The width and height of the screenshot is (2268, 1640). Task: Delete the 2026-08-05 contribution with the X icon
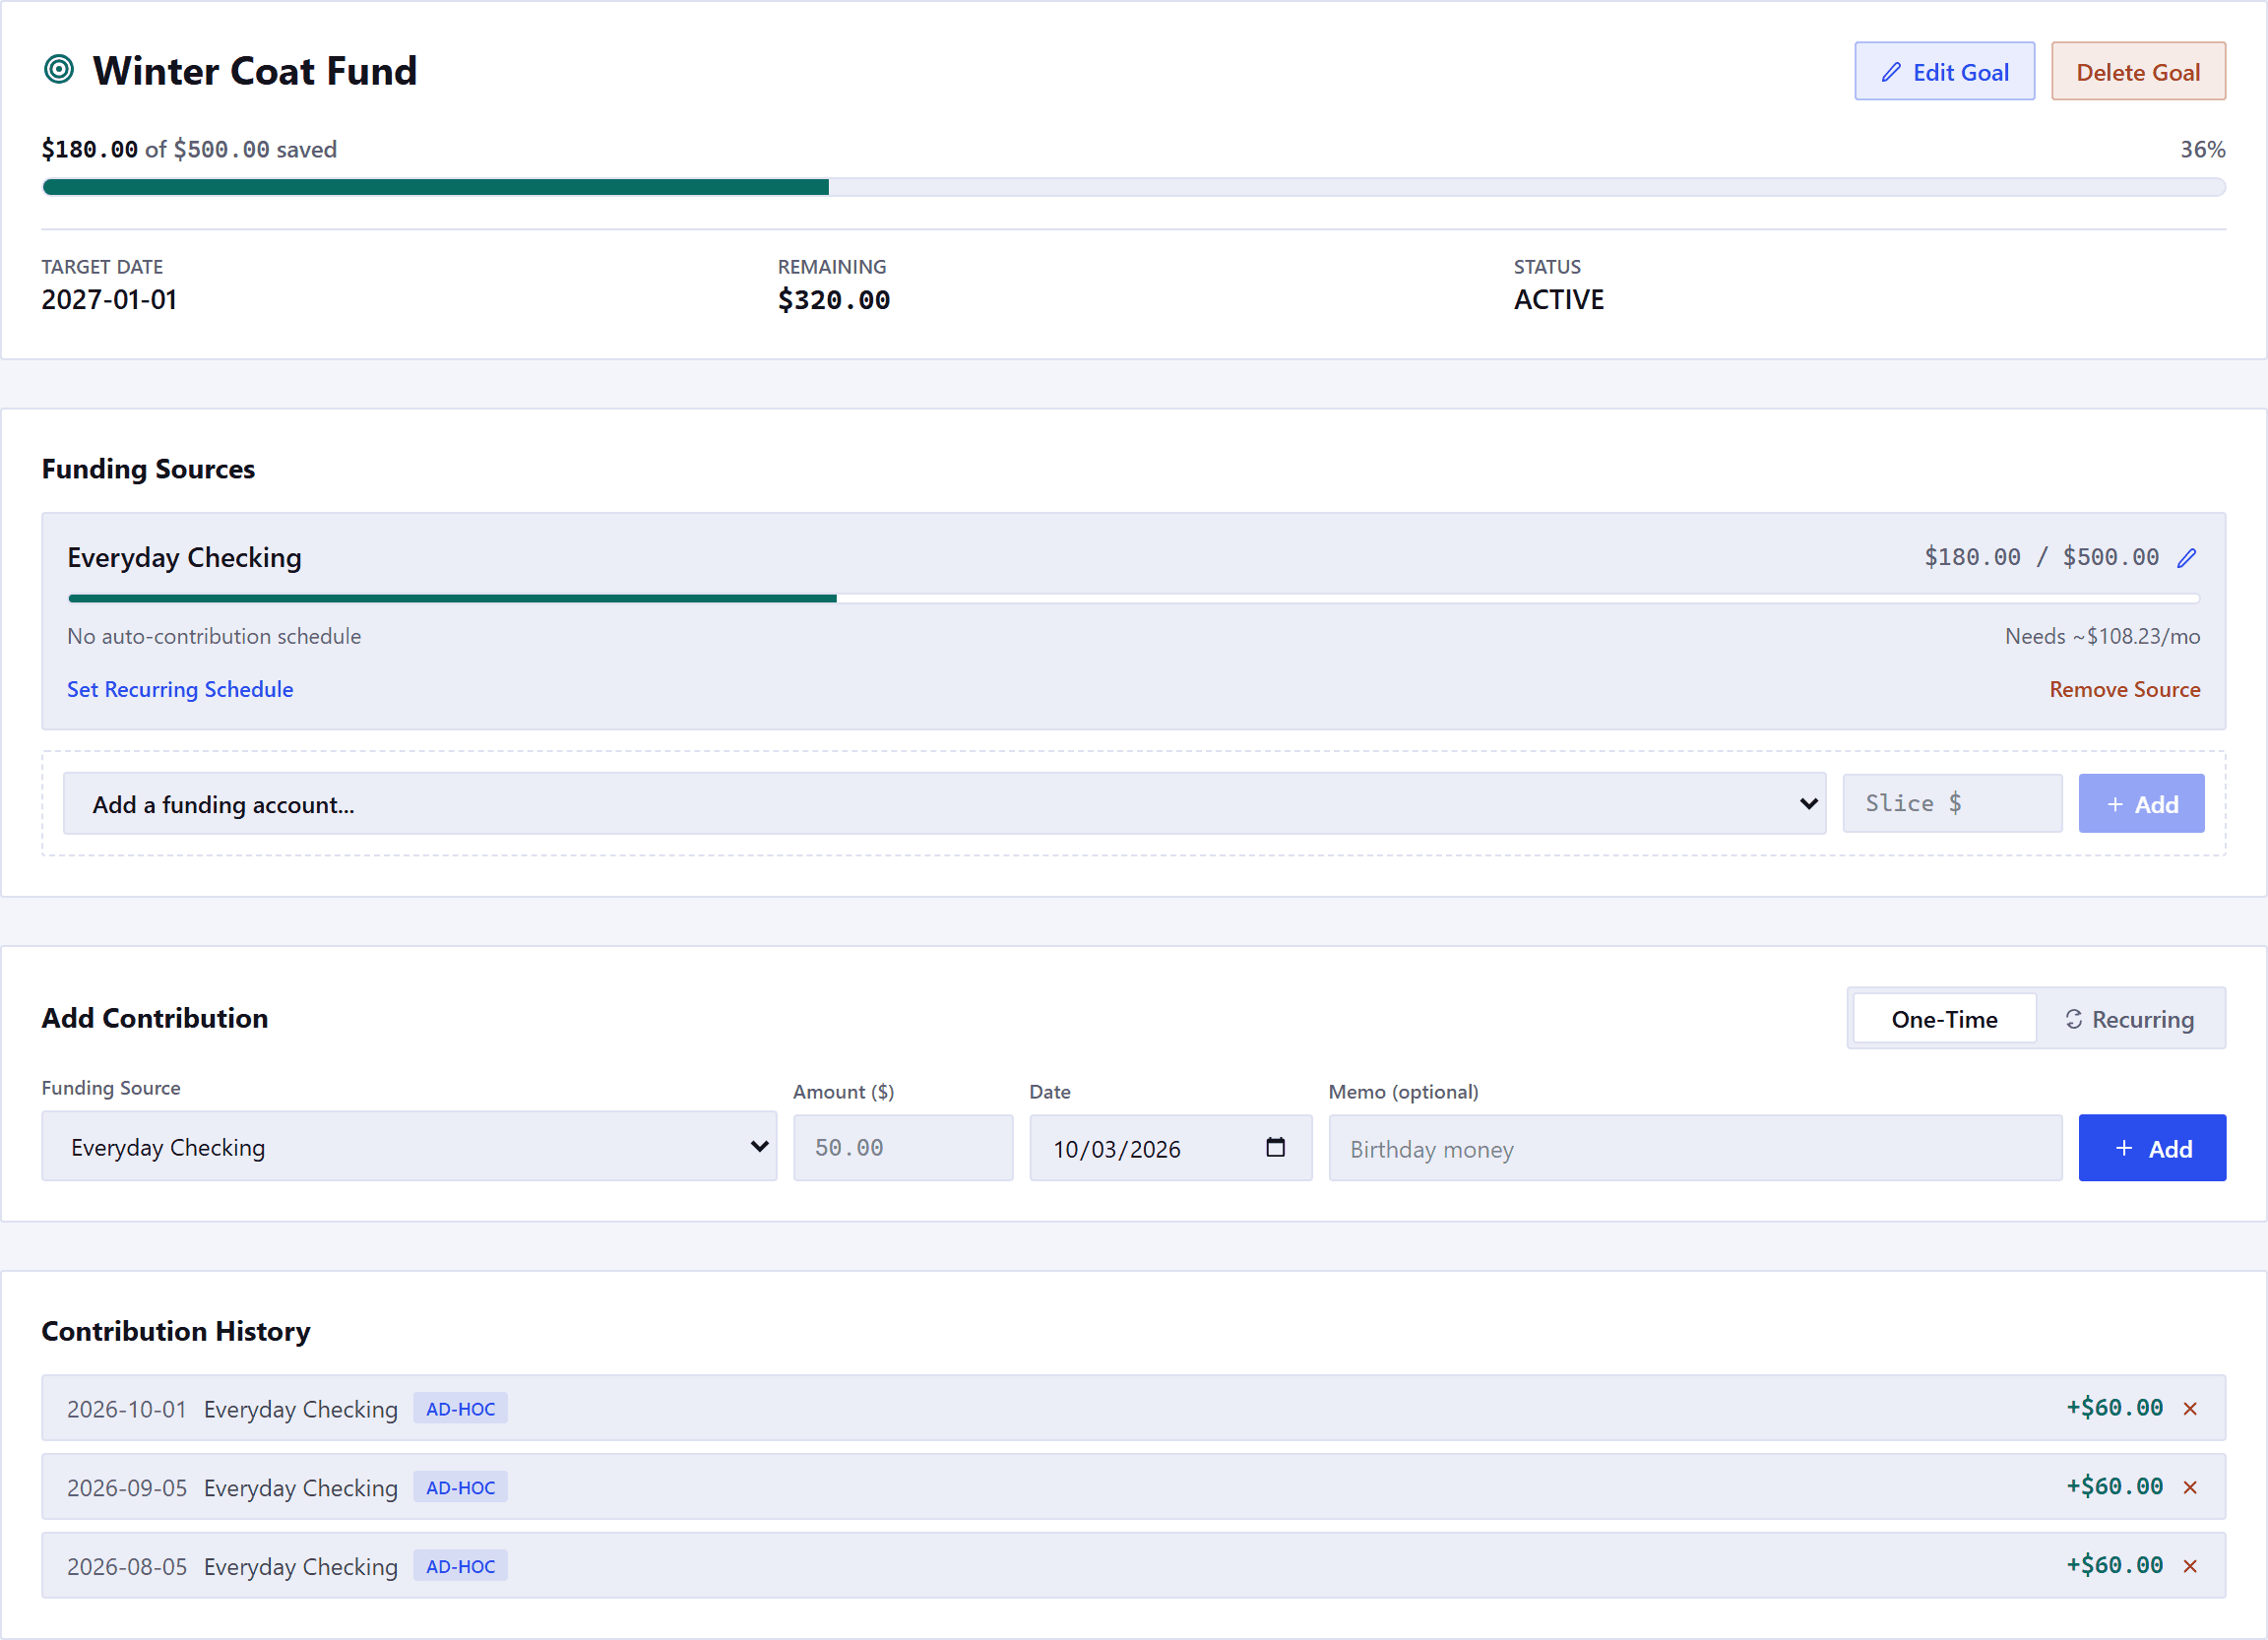pyautogui.click(x=2190, y=1567)
